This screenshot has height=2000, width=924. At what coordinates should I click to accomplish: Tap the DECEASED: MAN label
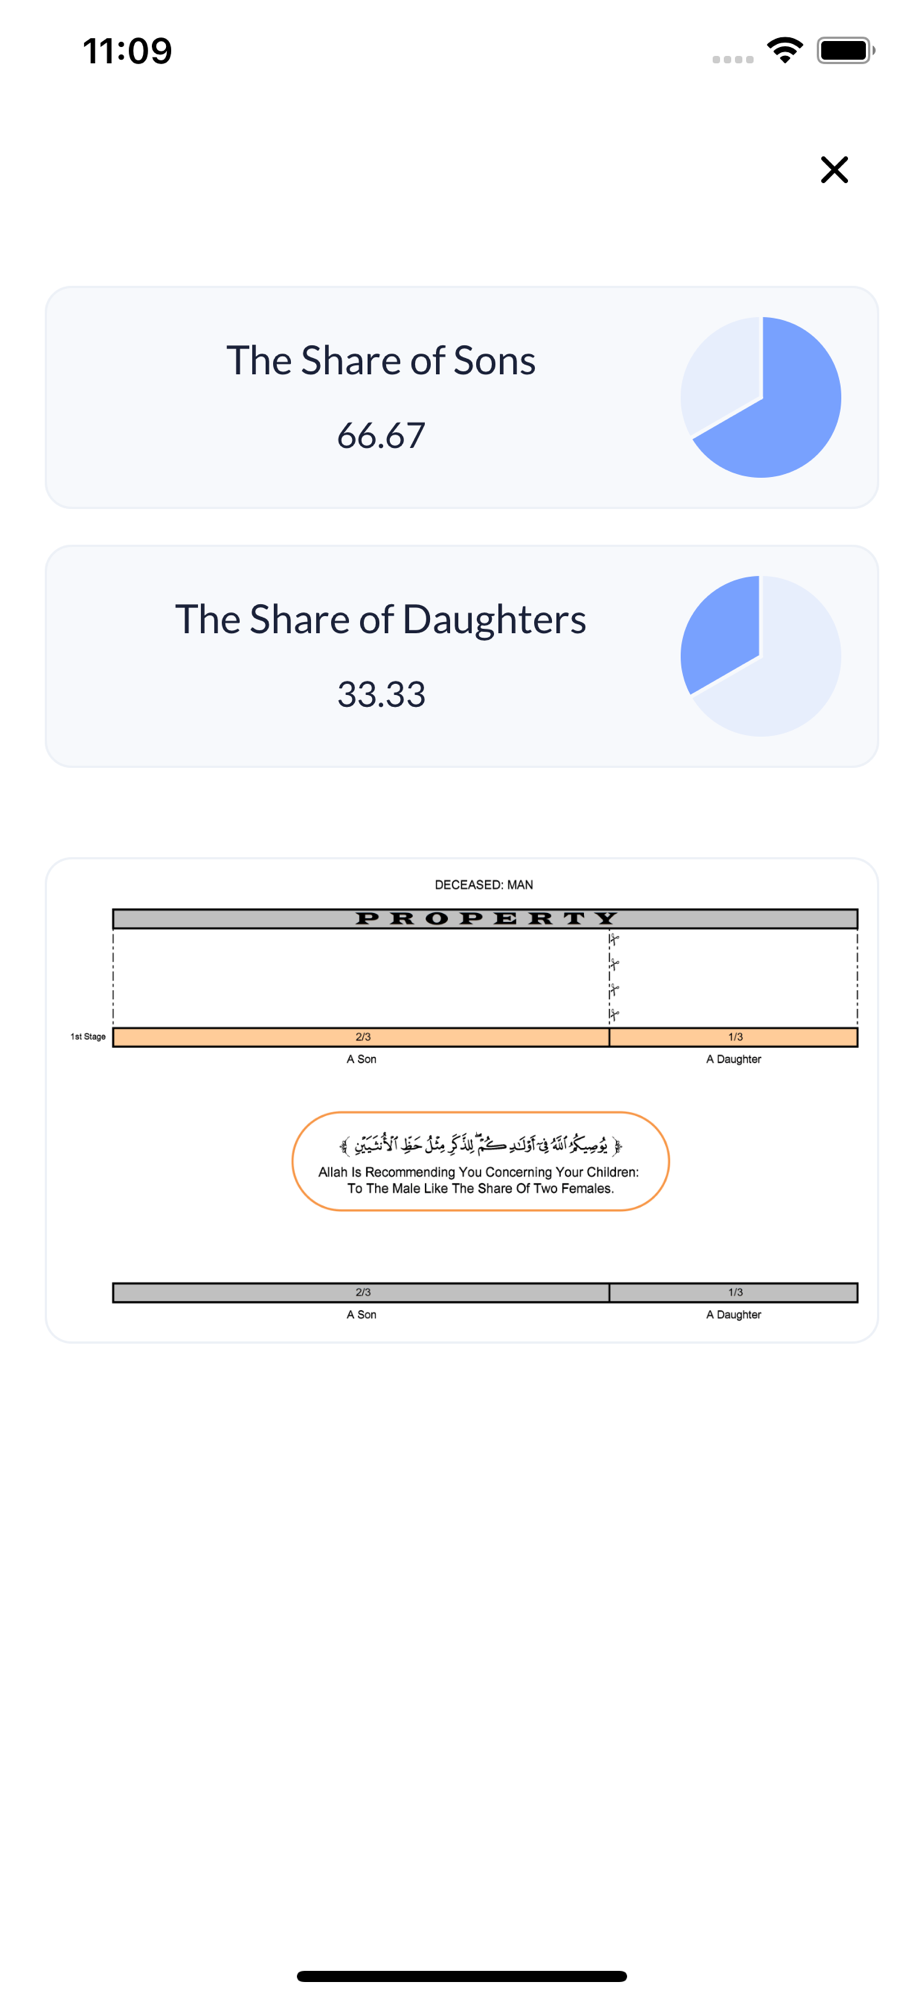[484, 885]
